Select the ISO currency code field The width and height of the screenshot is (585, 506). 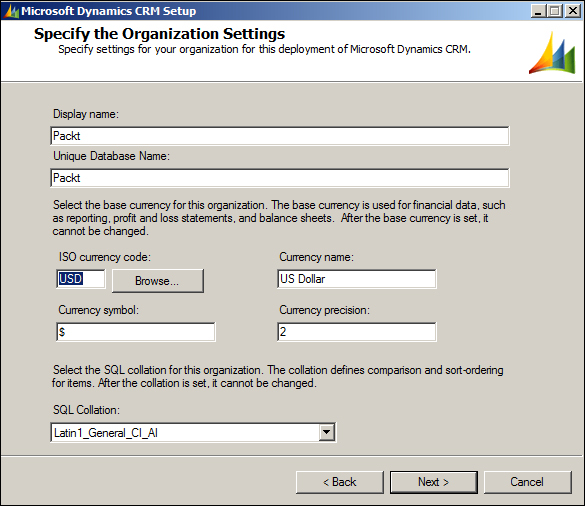[81, 279]
